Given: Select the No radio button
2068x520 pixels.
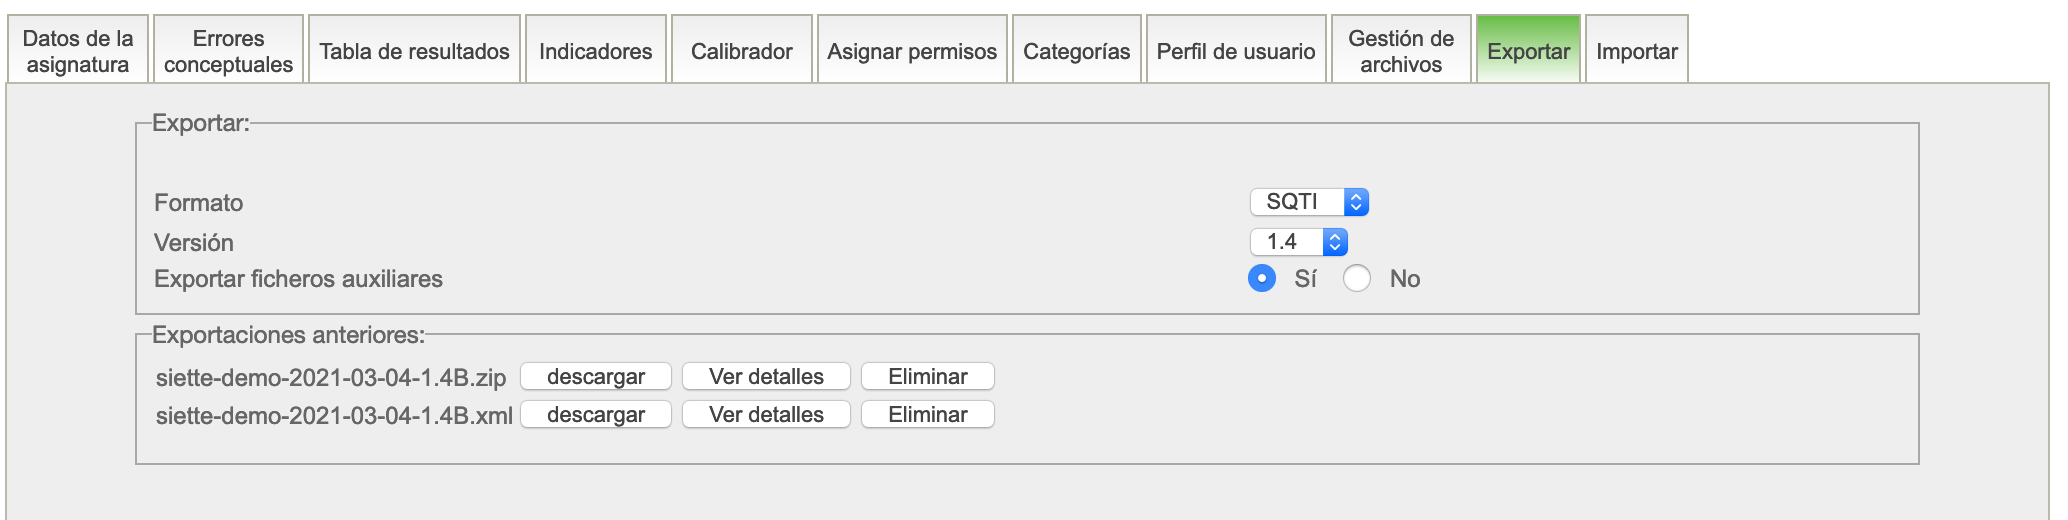Looking at the screenshot, I should pos(1357,278).
